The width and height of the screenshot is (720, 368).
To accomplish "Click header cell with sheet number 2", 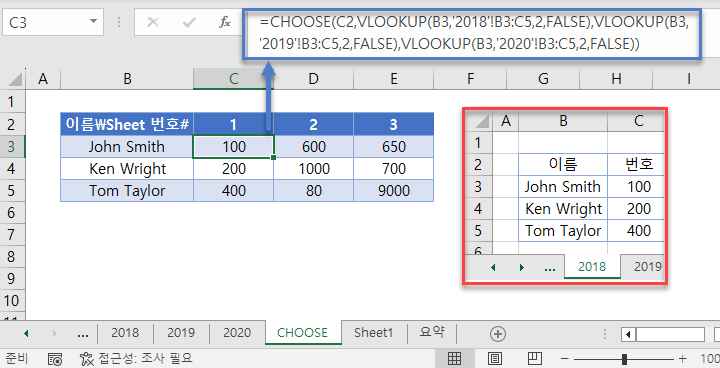I will [313, 124].
